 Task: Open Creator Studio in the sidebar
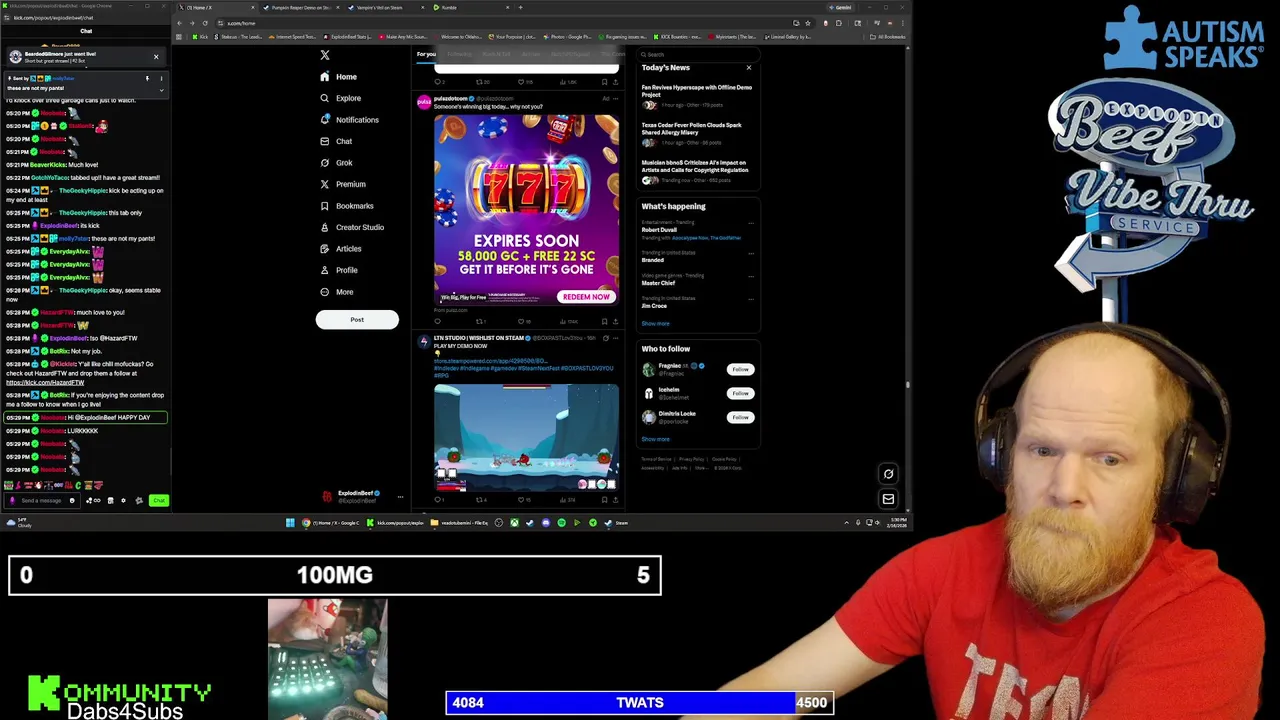(351, 227)
